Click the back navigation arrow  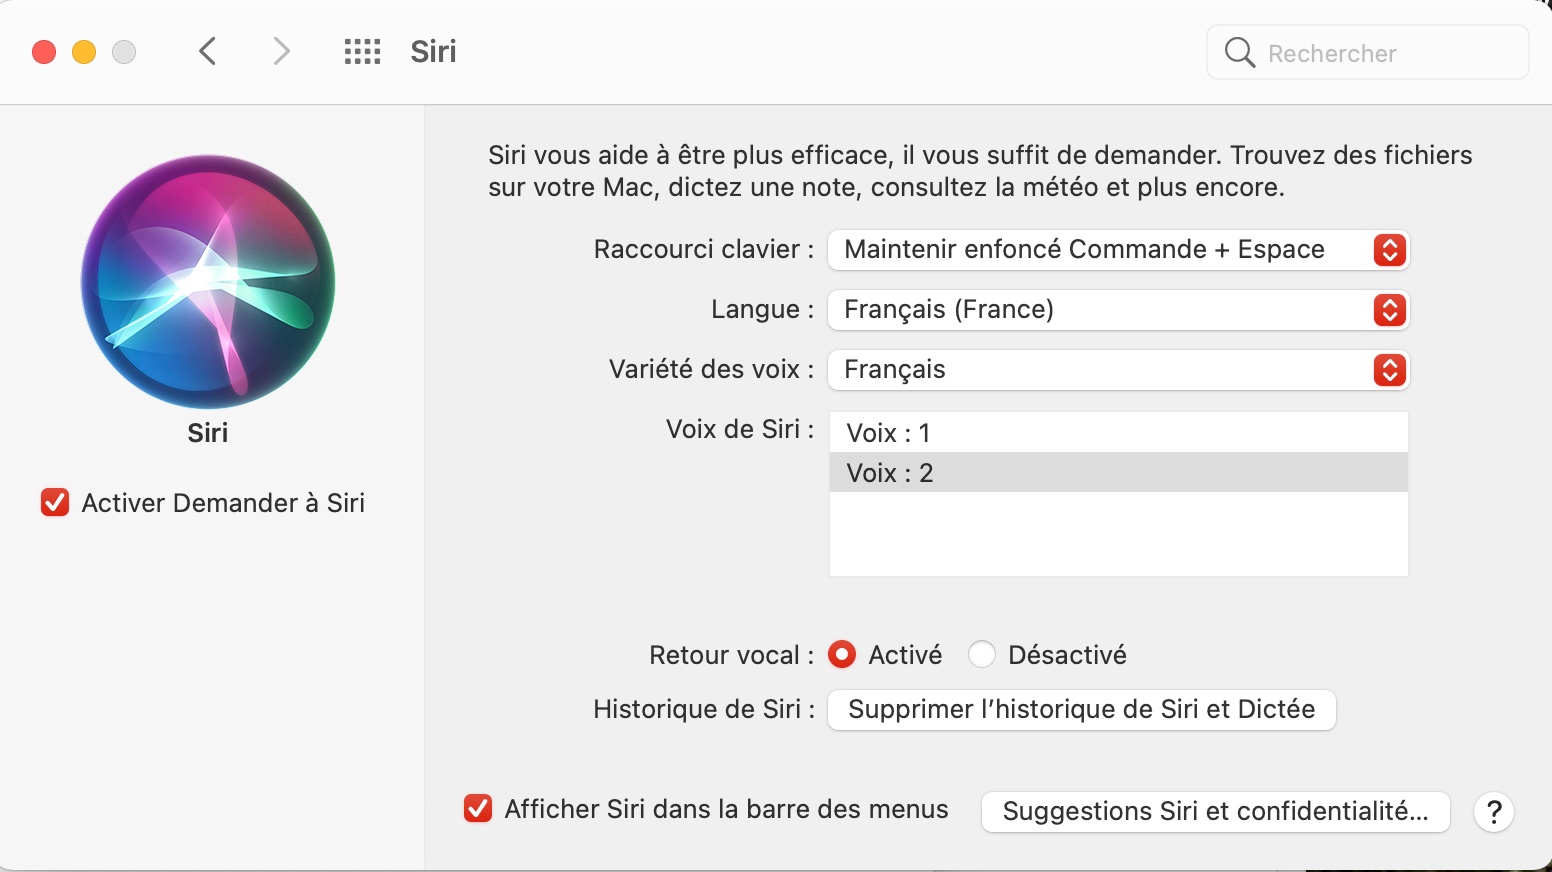(208, 51)
